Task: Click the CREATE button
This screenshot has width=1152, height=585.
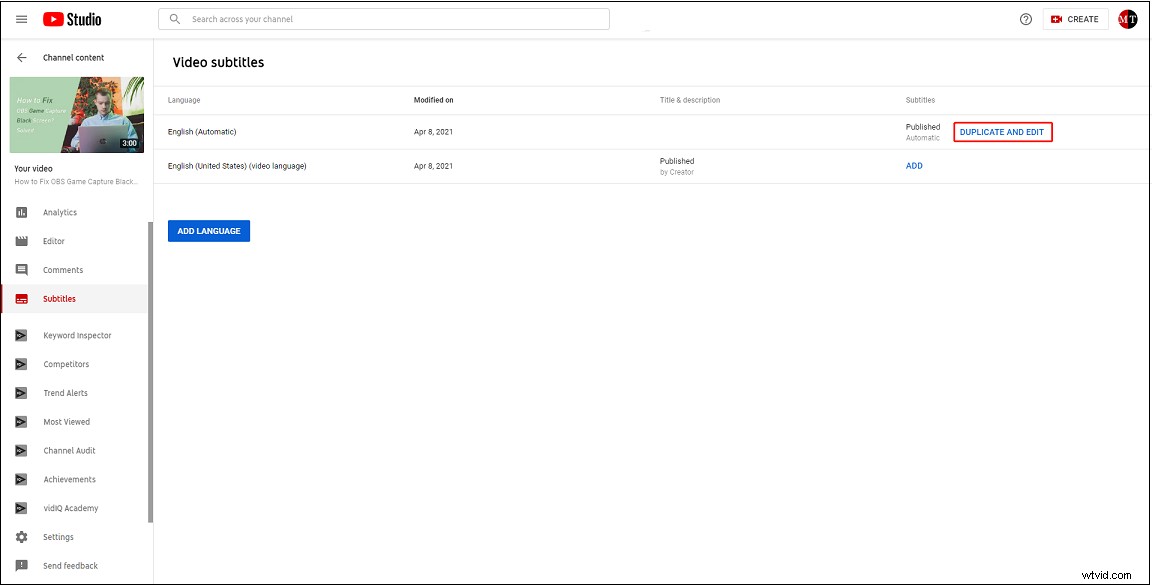Action: coord(1075,18)
